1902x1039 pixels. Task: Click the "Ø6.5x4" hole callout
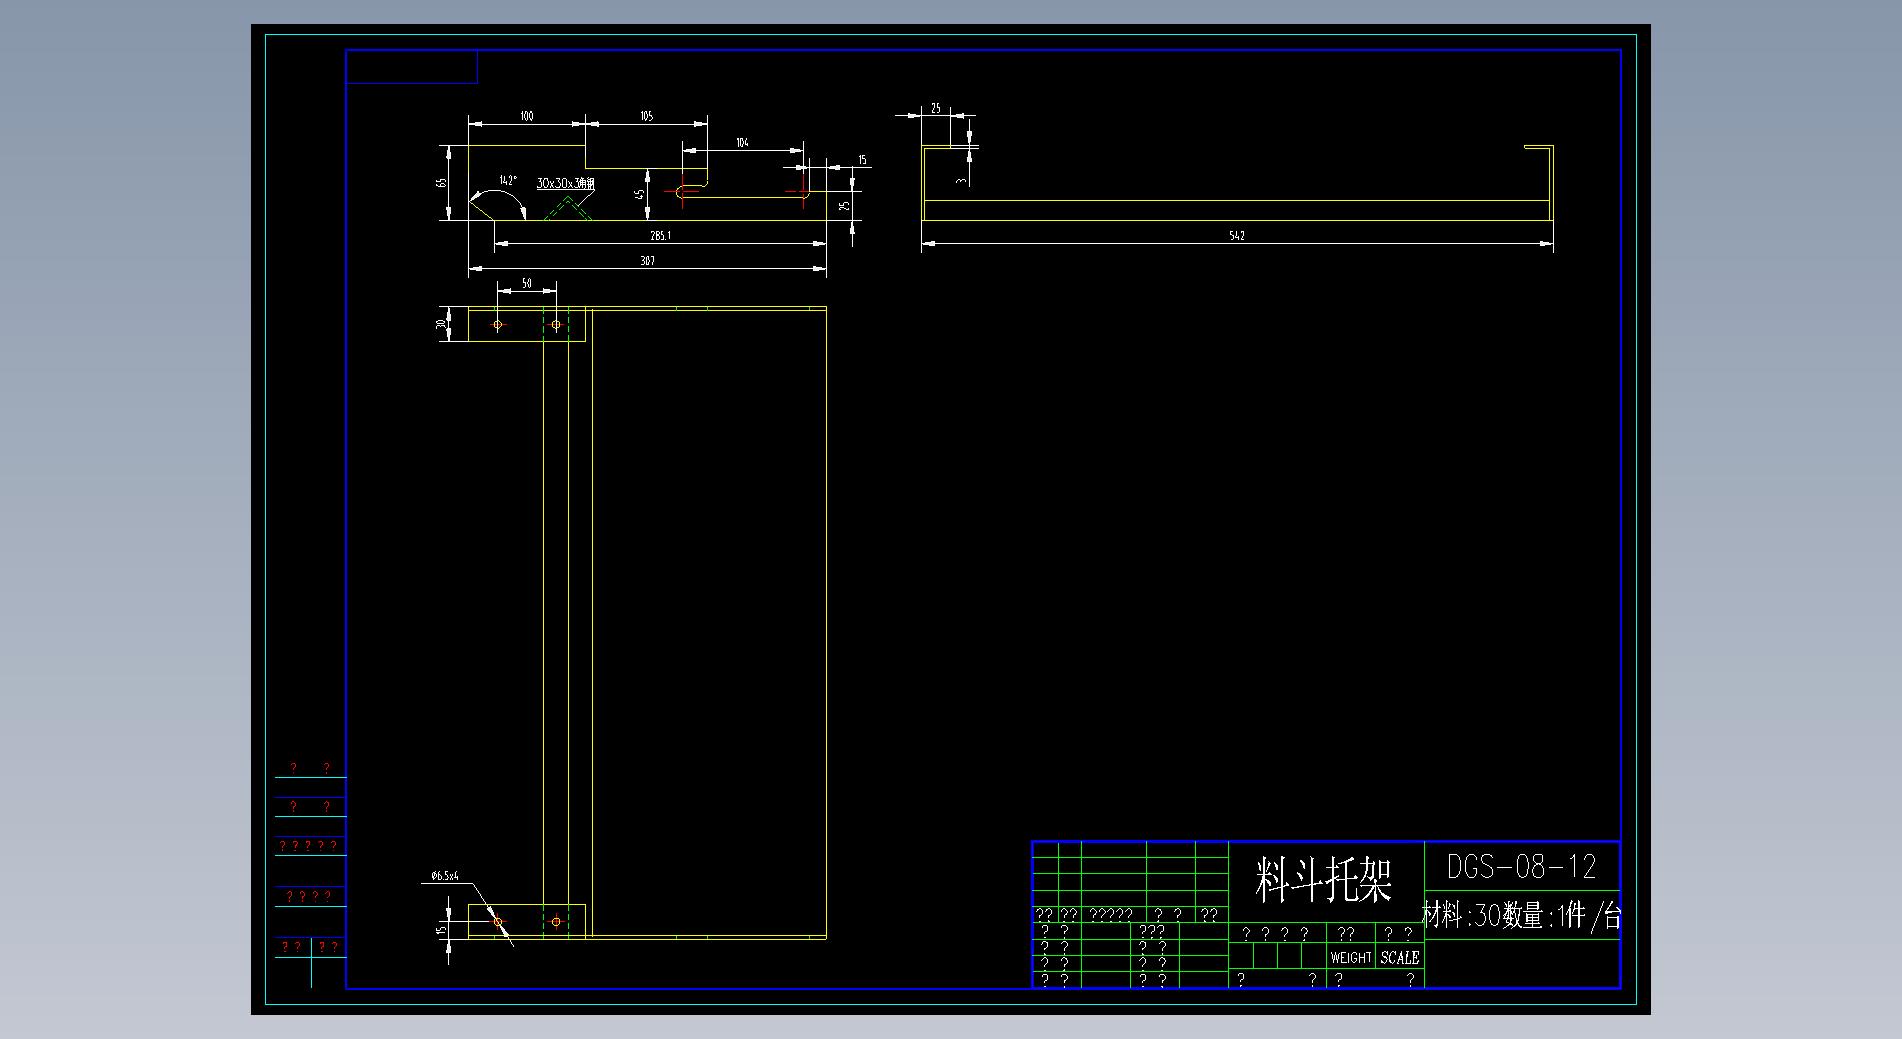tap(445, 876)
